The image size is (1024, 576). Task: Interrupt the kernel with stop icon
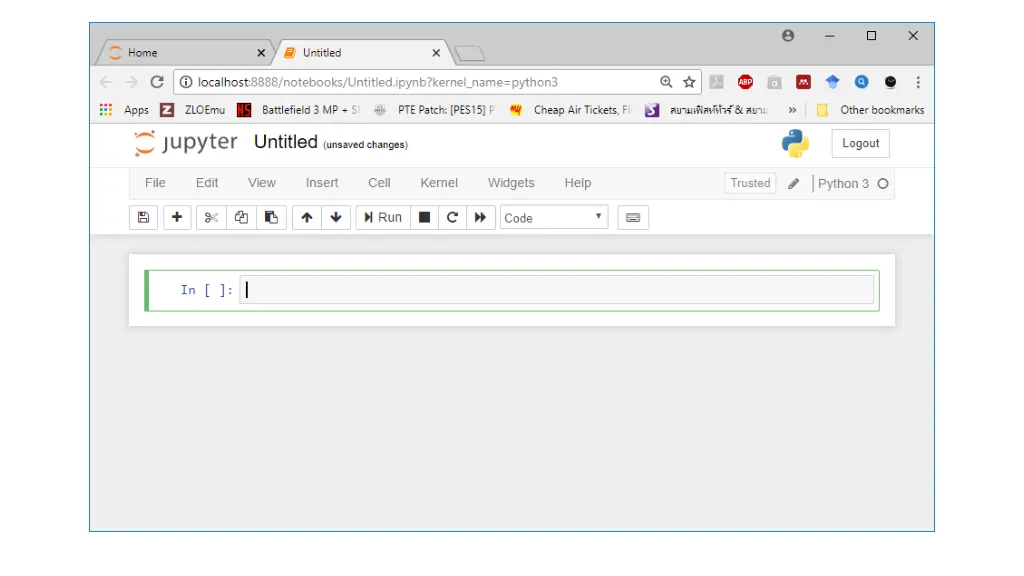pyautogui.click(x=425, y=217)
